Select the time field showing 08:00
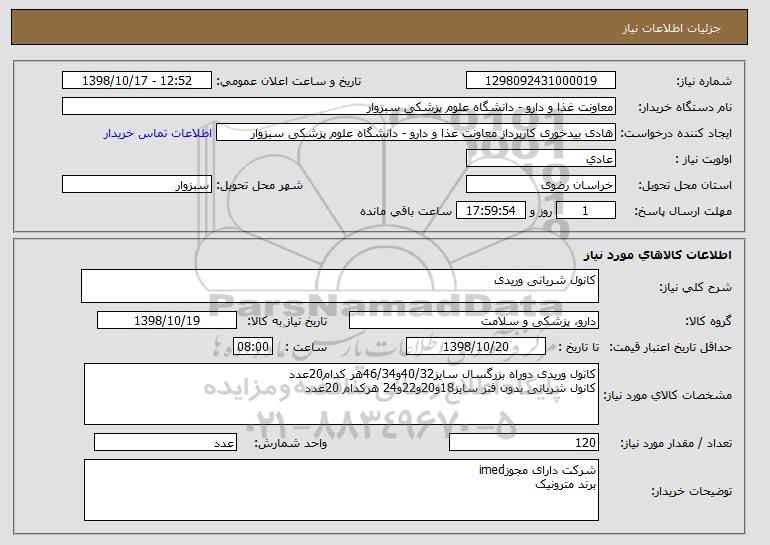 click(x=252, y=347)
